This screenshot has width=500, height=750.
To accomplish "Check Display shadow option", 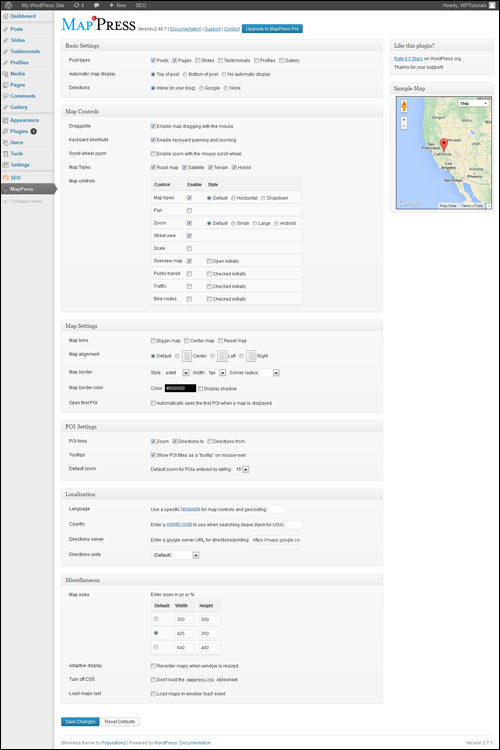I will pos(200,388).
